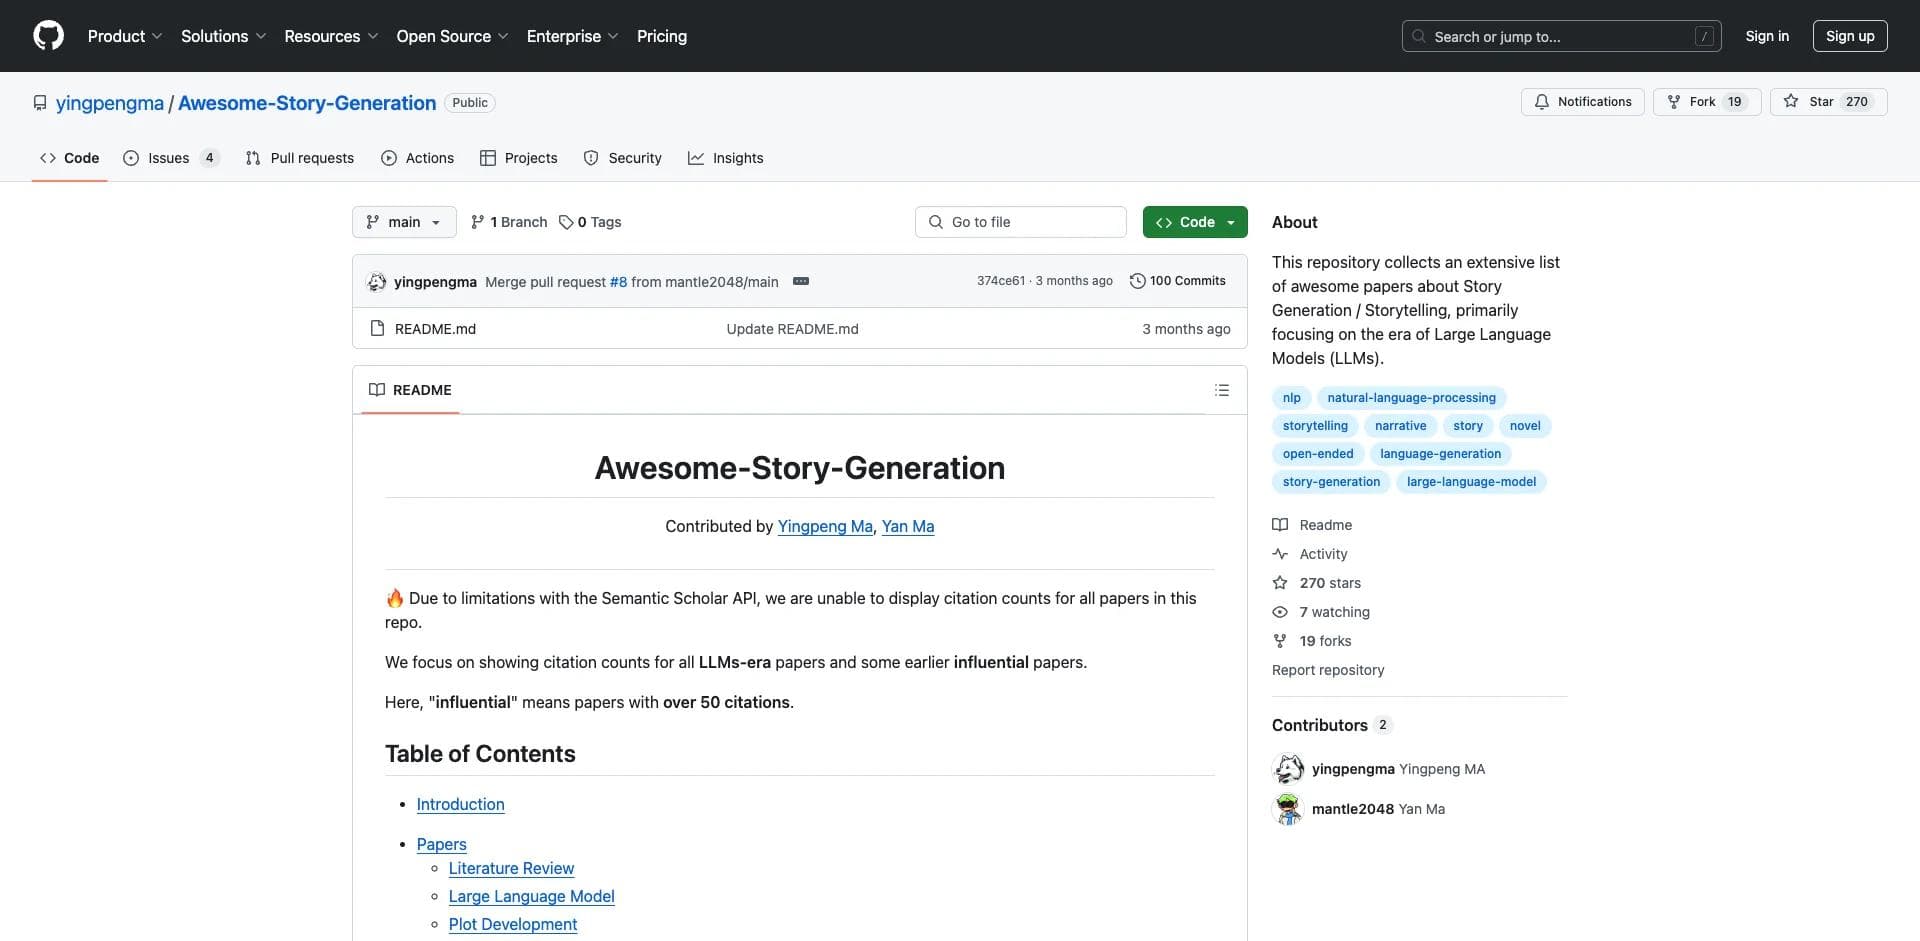Click the open-ended topic tag
The height and width of the screenshot is (941, 1920).
point(1318,454)
